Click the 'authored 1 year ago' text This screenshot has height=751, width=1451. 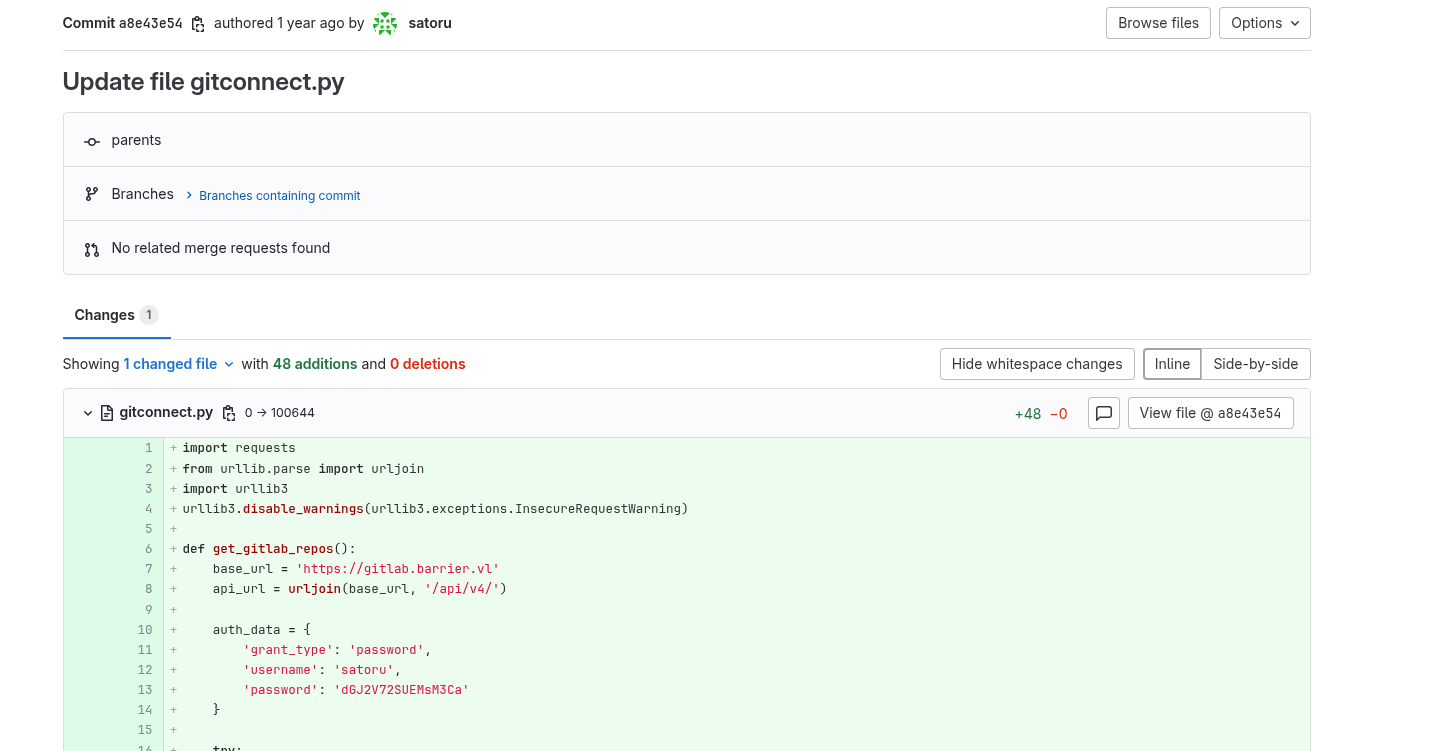point(279,23)
